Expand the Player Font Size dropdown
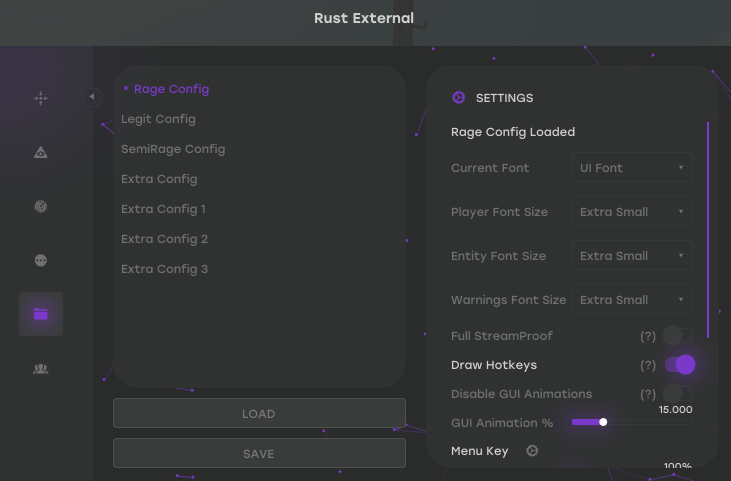Image resolution: width=731 pixels, height=481 pixels. pyautogui.click(x=632, y=212)
